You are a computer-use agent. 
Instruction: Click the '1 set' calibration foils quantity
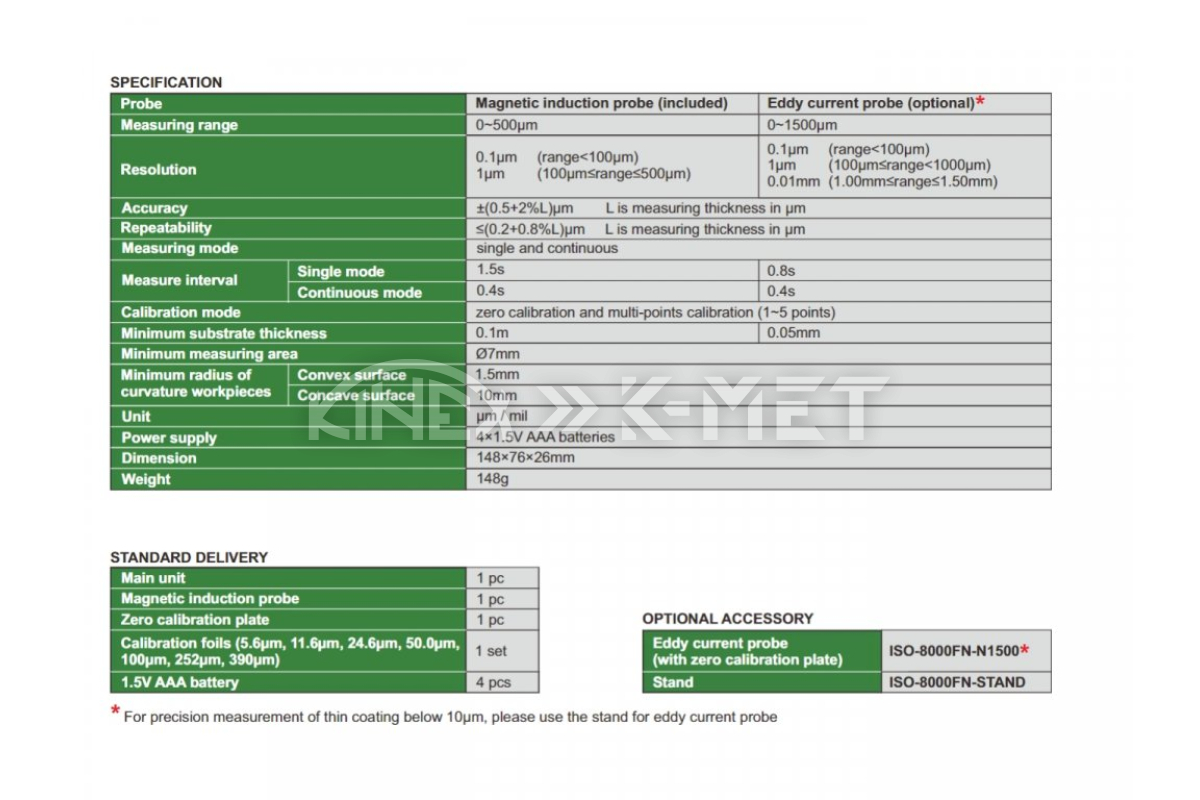491,651
